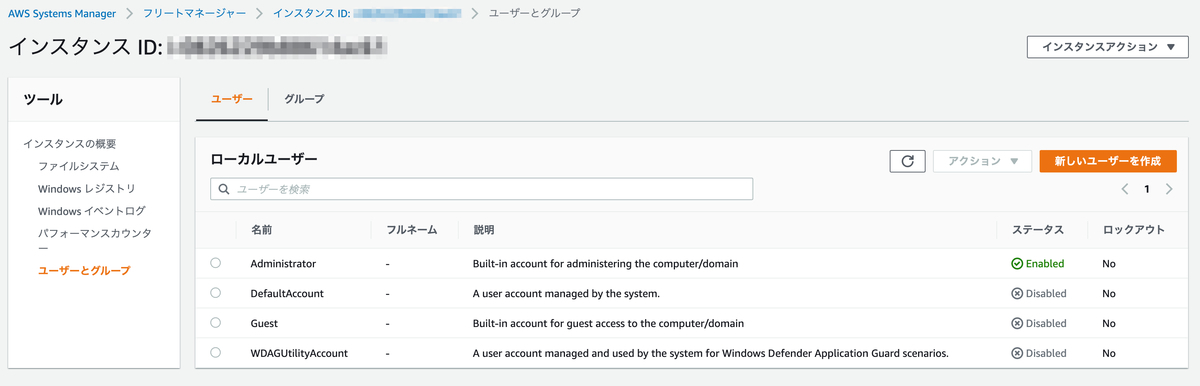Switch to the グループ tab
Image resolution: width=1200 pixels, height=386 pixels.
(x=304, y=99)
